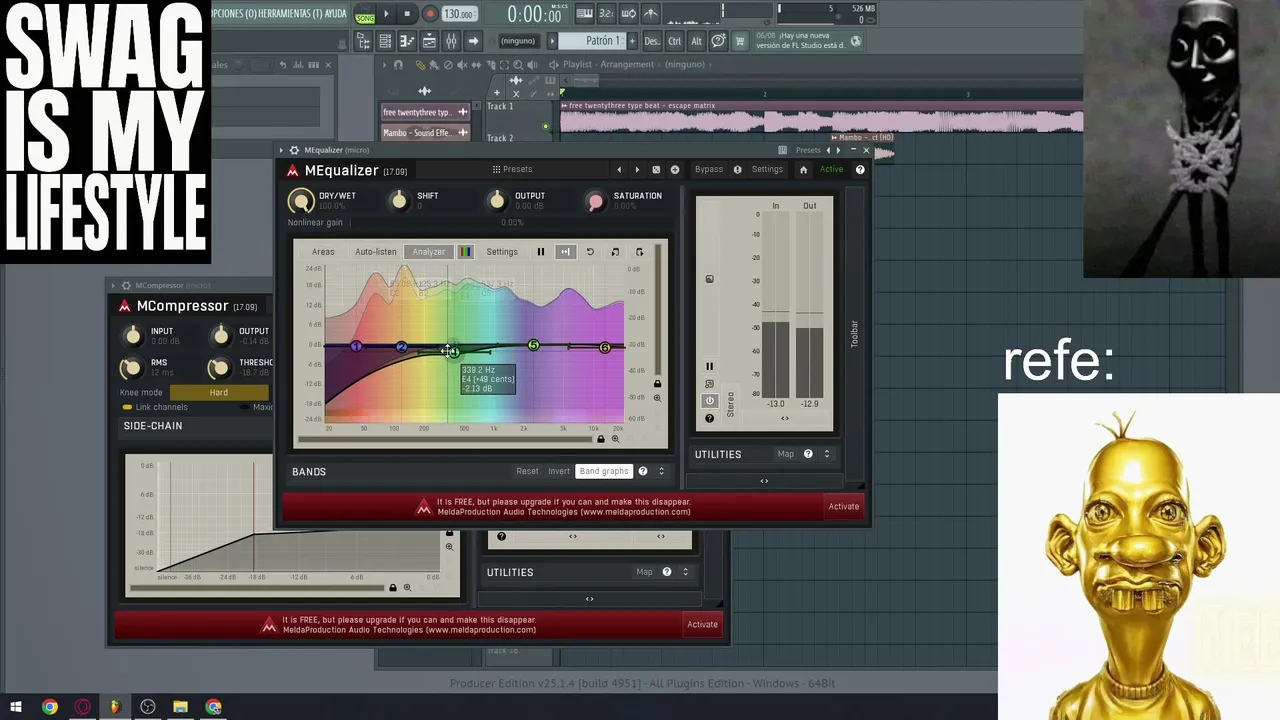
Task: Toggle Bypass on MEqualizer
Action: click(709, 170)
